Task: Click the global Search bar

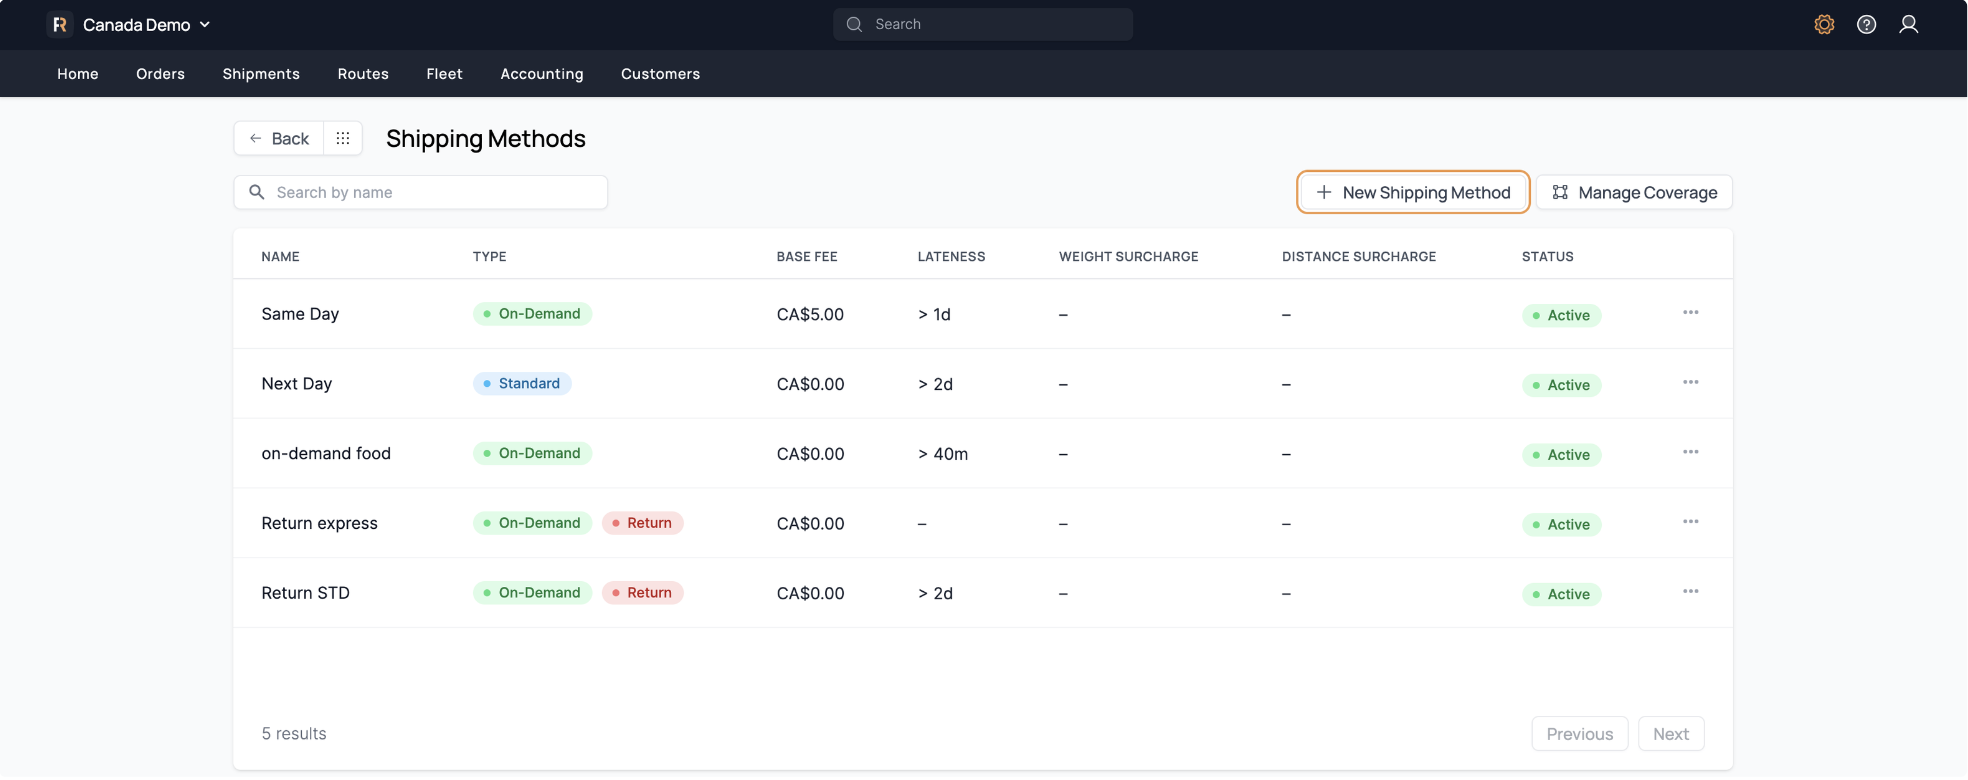Action: tap(983, 24)
